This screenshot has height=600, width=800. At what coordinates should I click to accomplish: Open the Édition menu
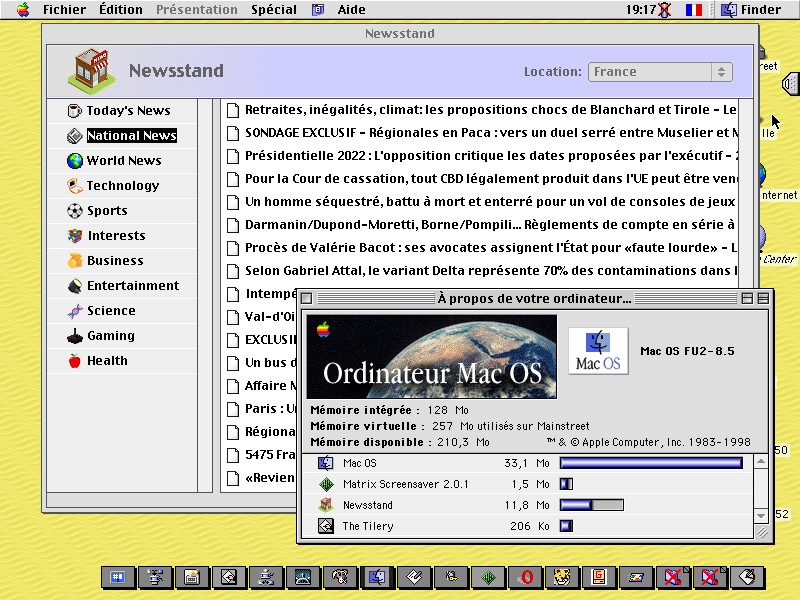coord(121,9)
